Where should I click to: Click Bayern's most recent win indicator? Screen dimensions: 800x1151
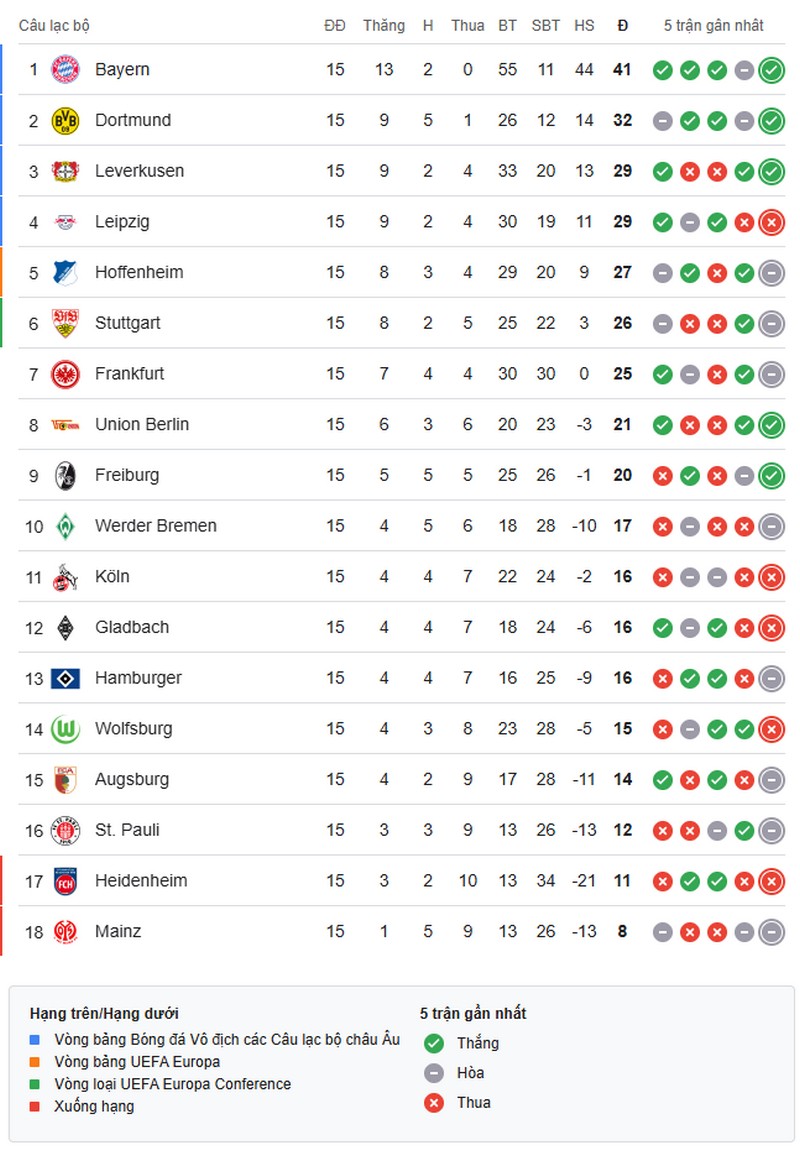tap(771, 70)
